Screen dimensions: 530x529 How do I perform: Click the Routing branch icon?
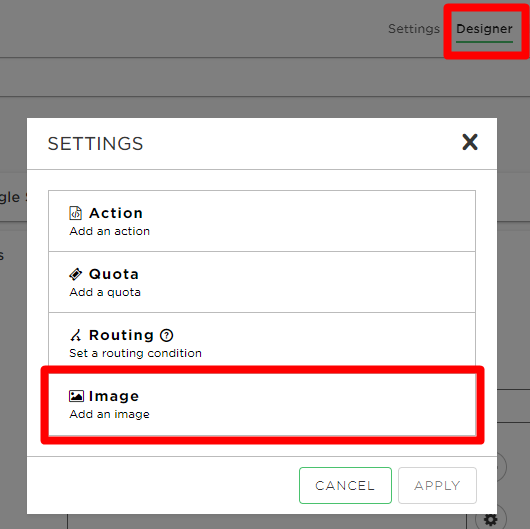[75, 335]
